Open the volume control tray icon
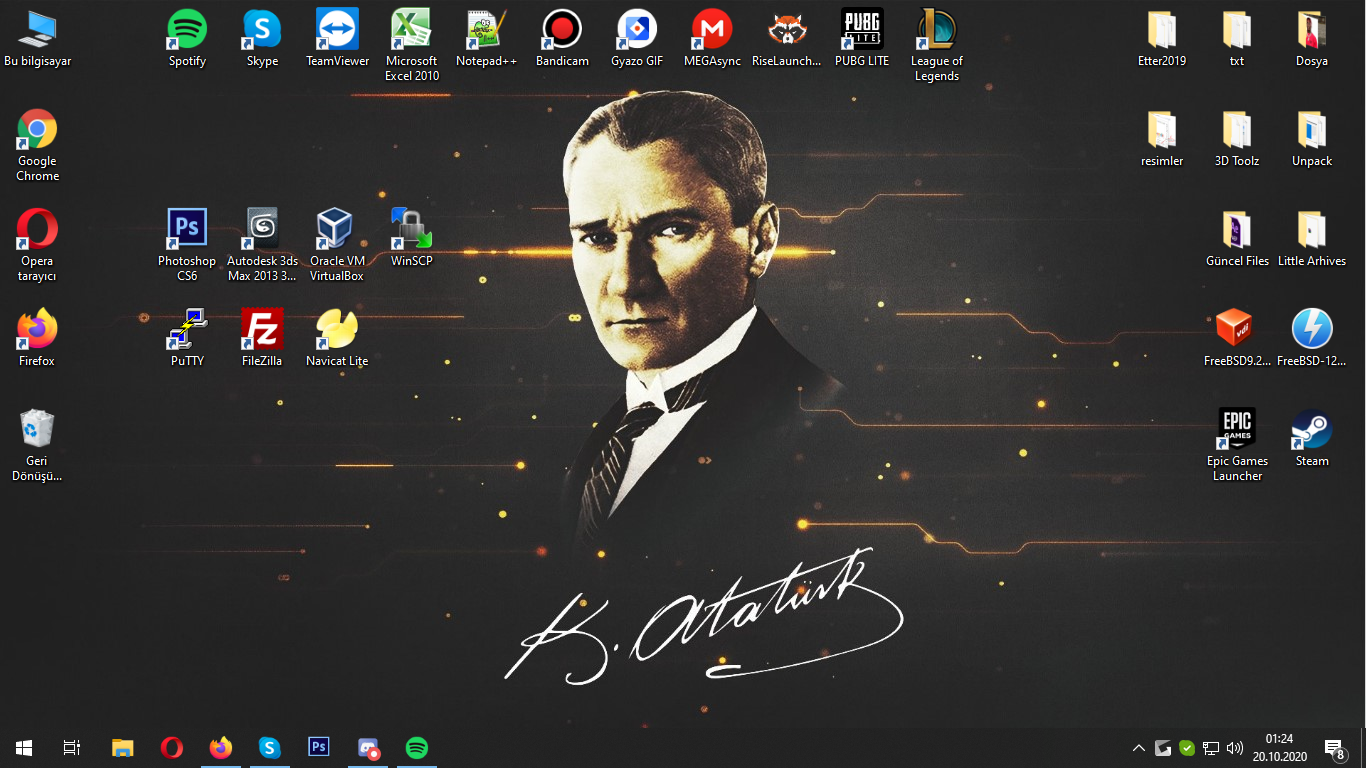 (x=1235, y=748)
